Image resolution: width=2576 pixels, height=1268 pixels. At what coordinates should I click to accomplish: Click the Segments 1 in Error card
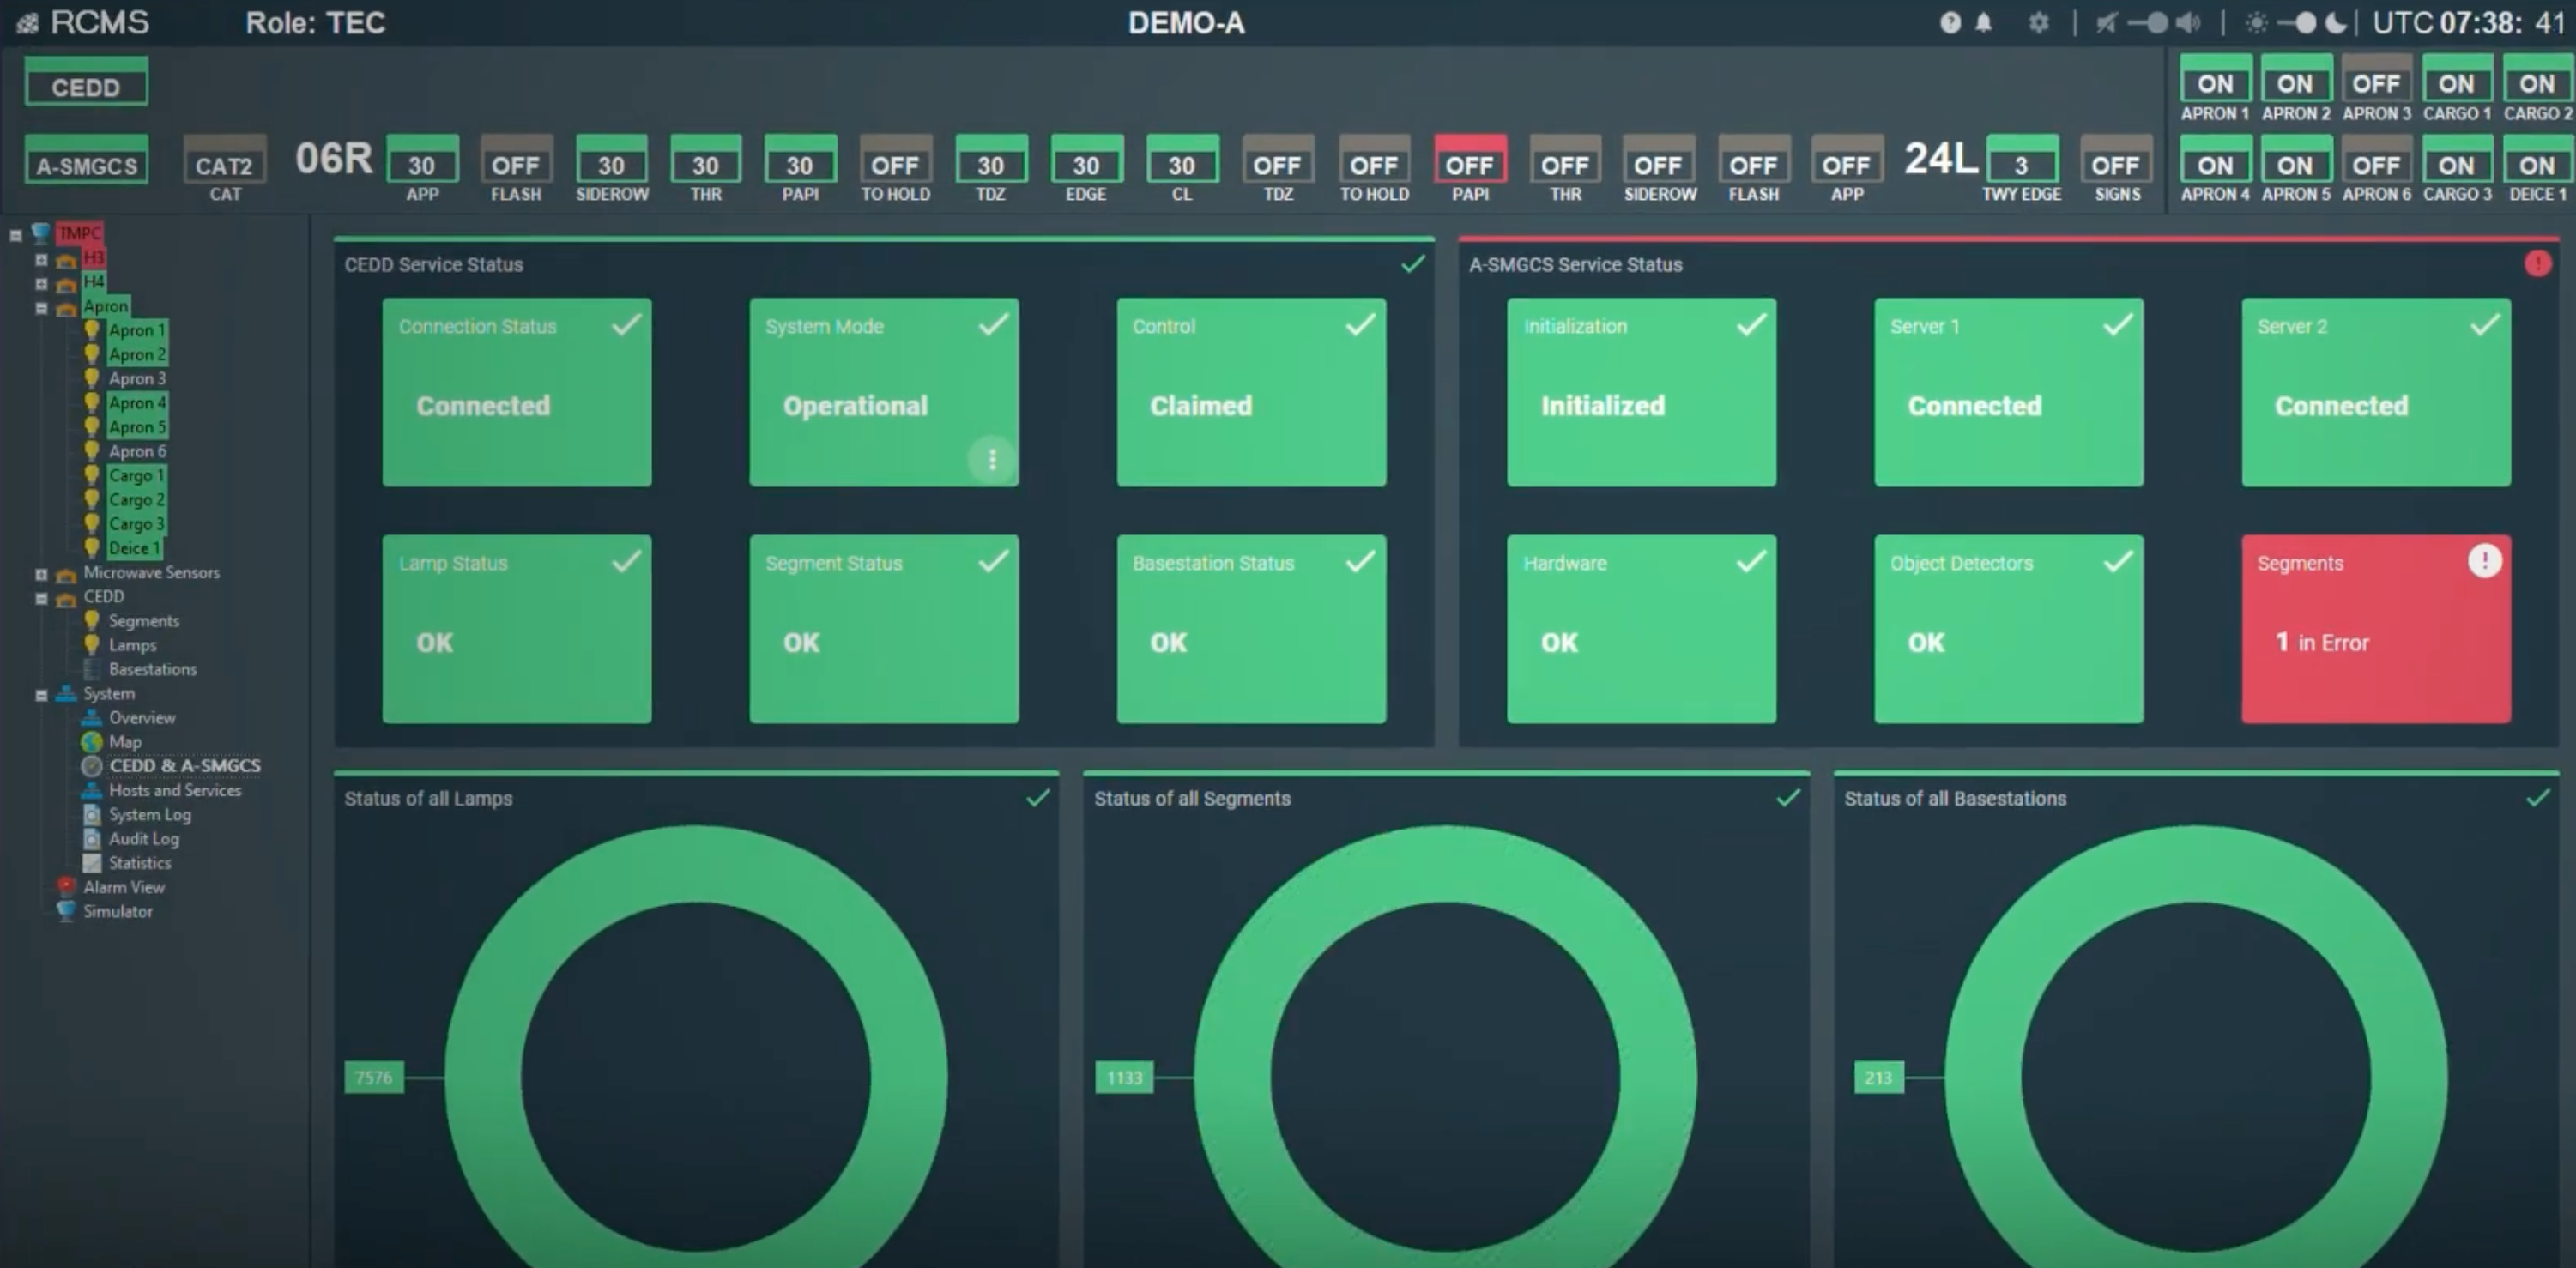point(2376,629)
